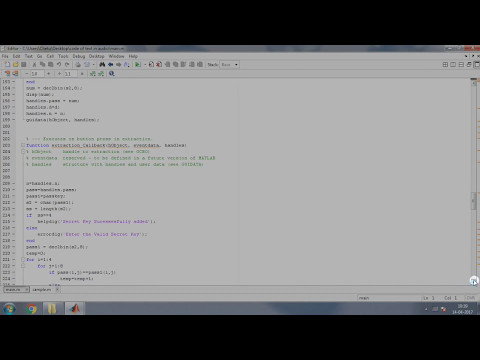Split documents top/bottom layout icon
This screenshot has height=360, width=480.
(461, 64)
